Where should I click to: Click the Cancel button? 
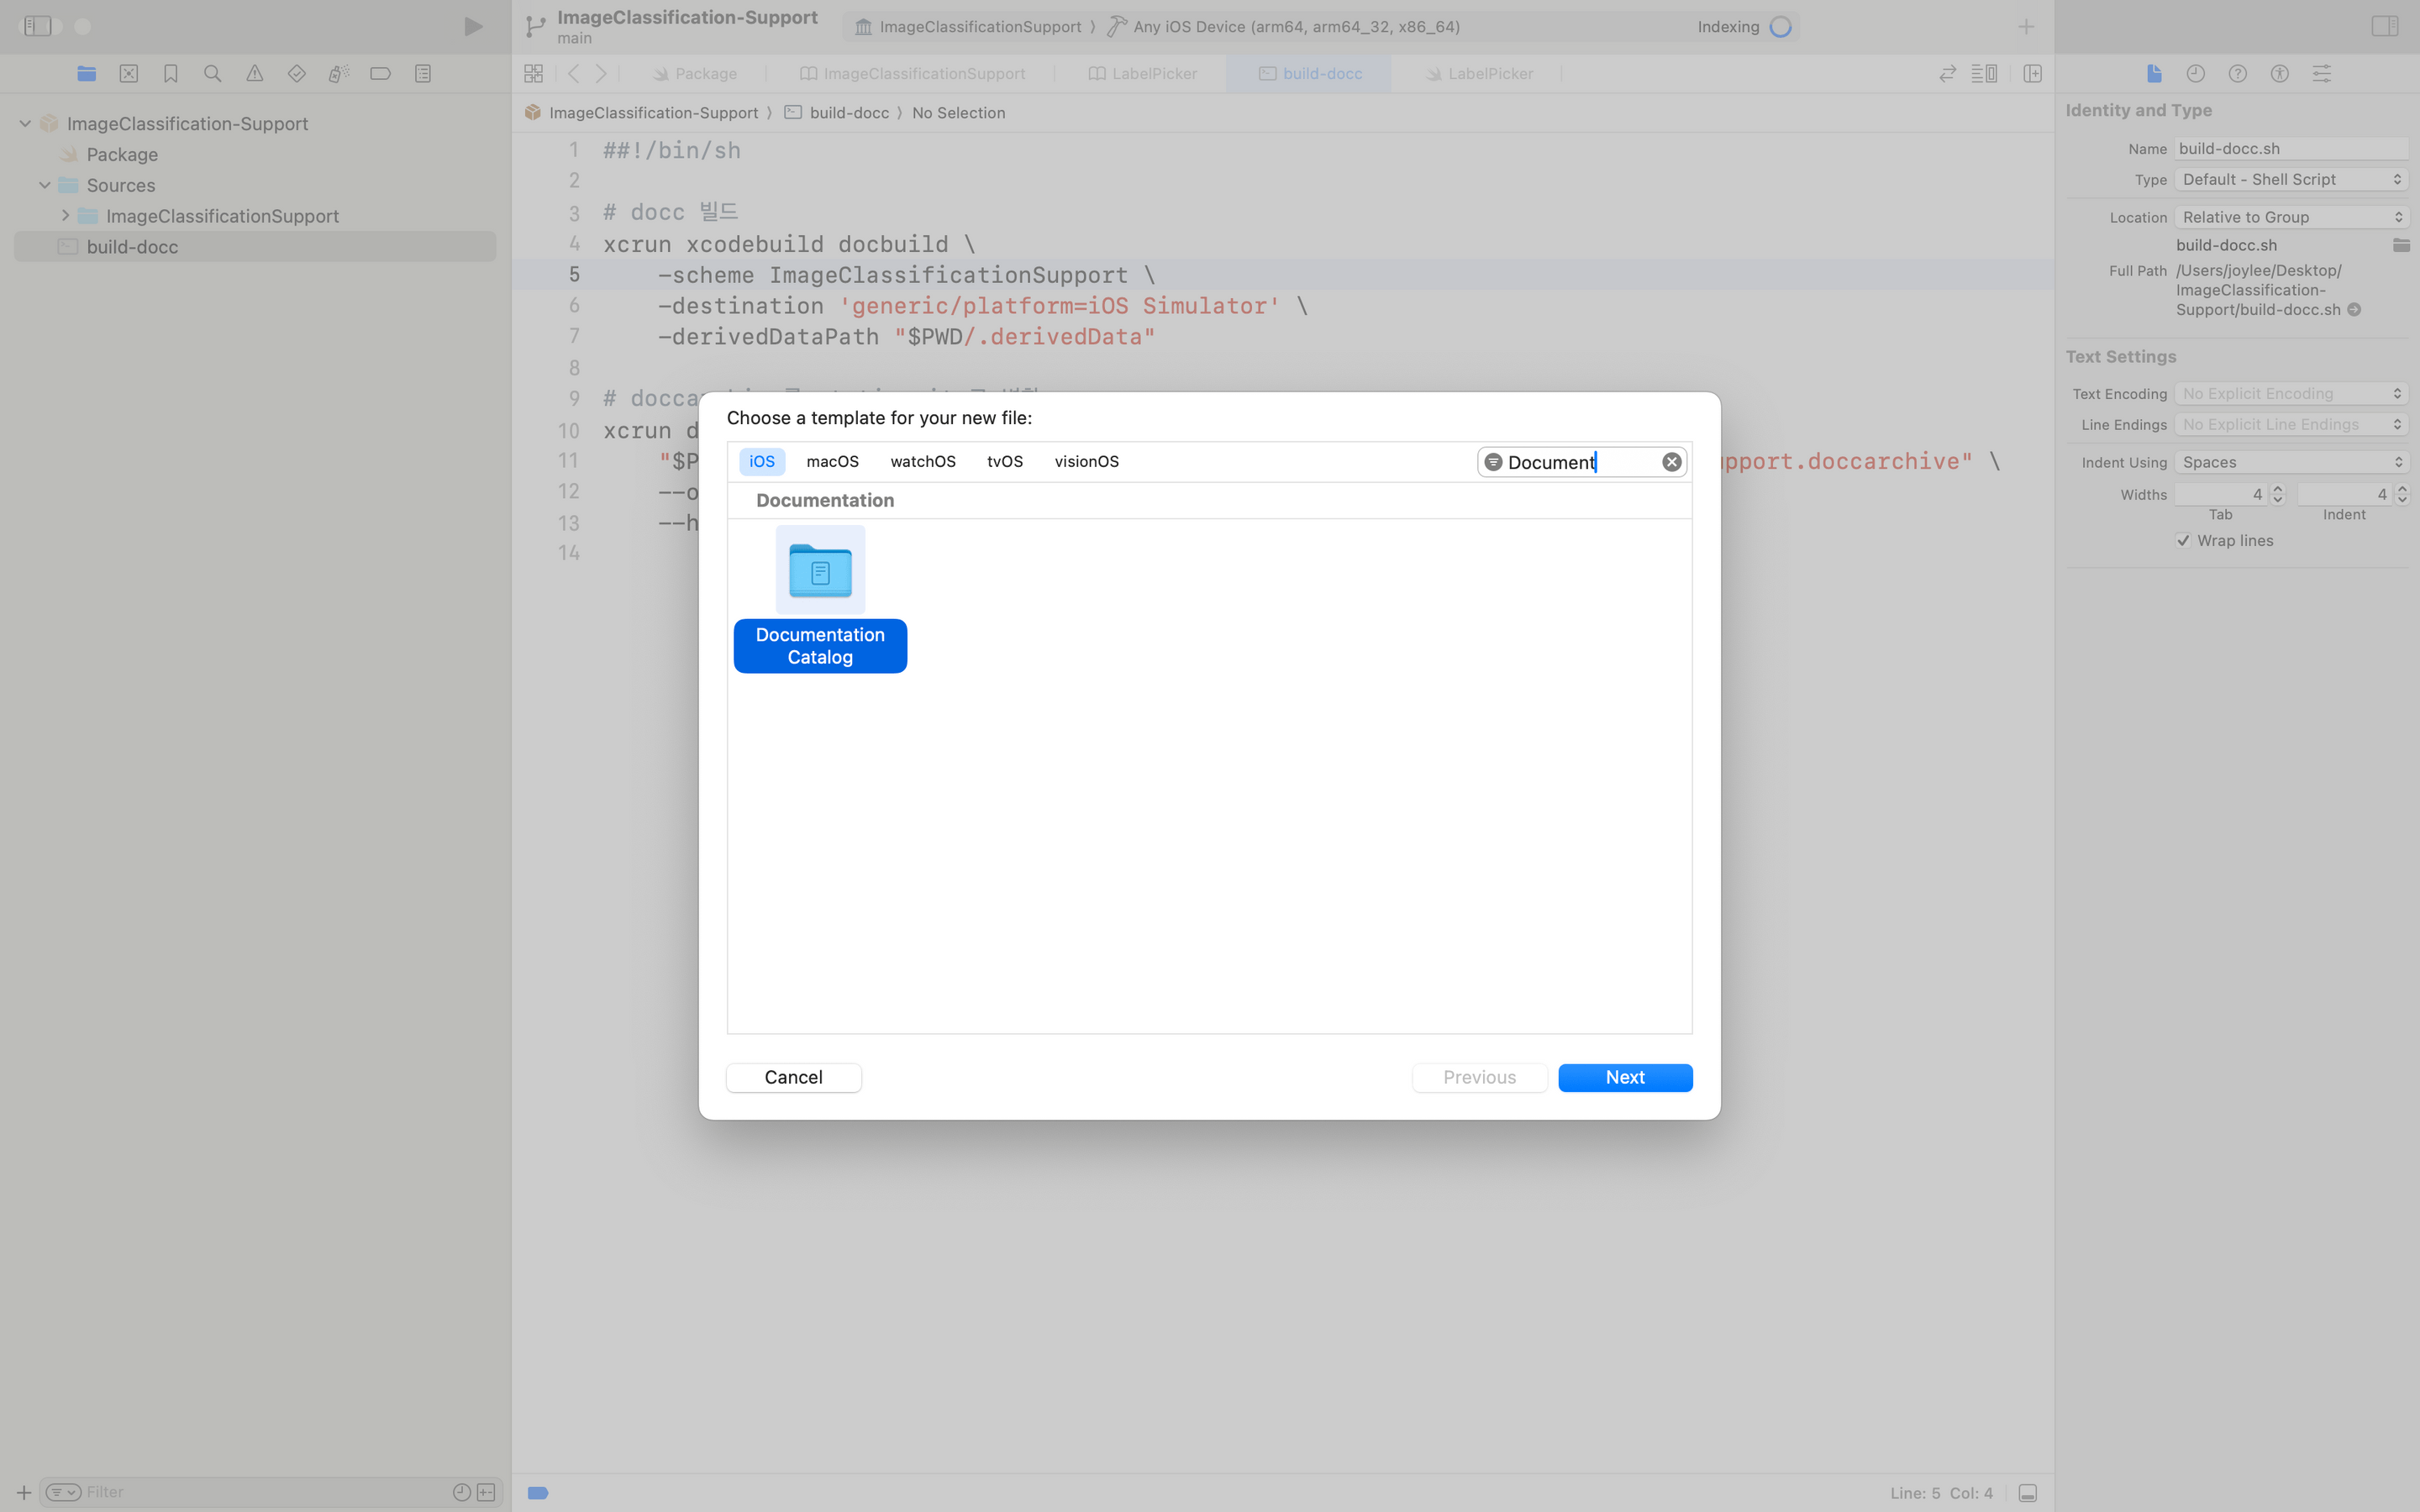click(793, 1077)
